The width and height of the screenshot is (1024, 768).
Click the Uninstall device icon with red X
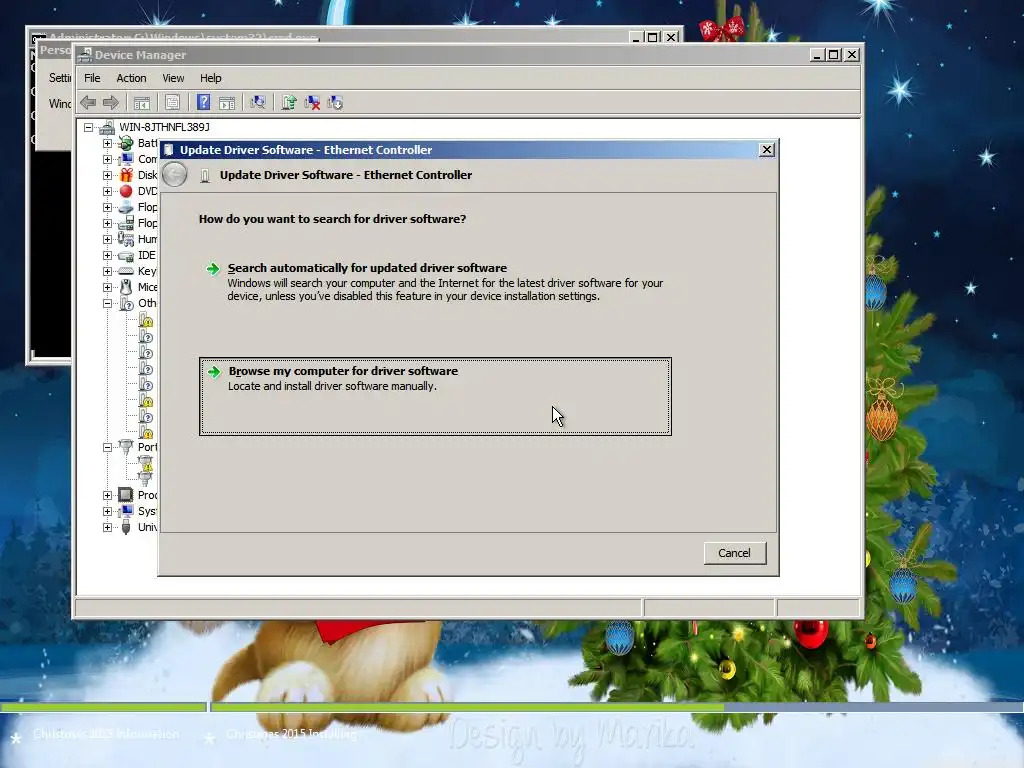pyautogui.click(x=312, y=103)
